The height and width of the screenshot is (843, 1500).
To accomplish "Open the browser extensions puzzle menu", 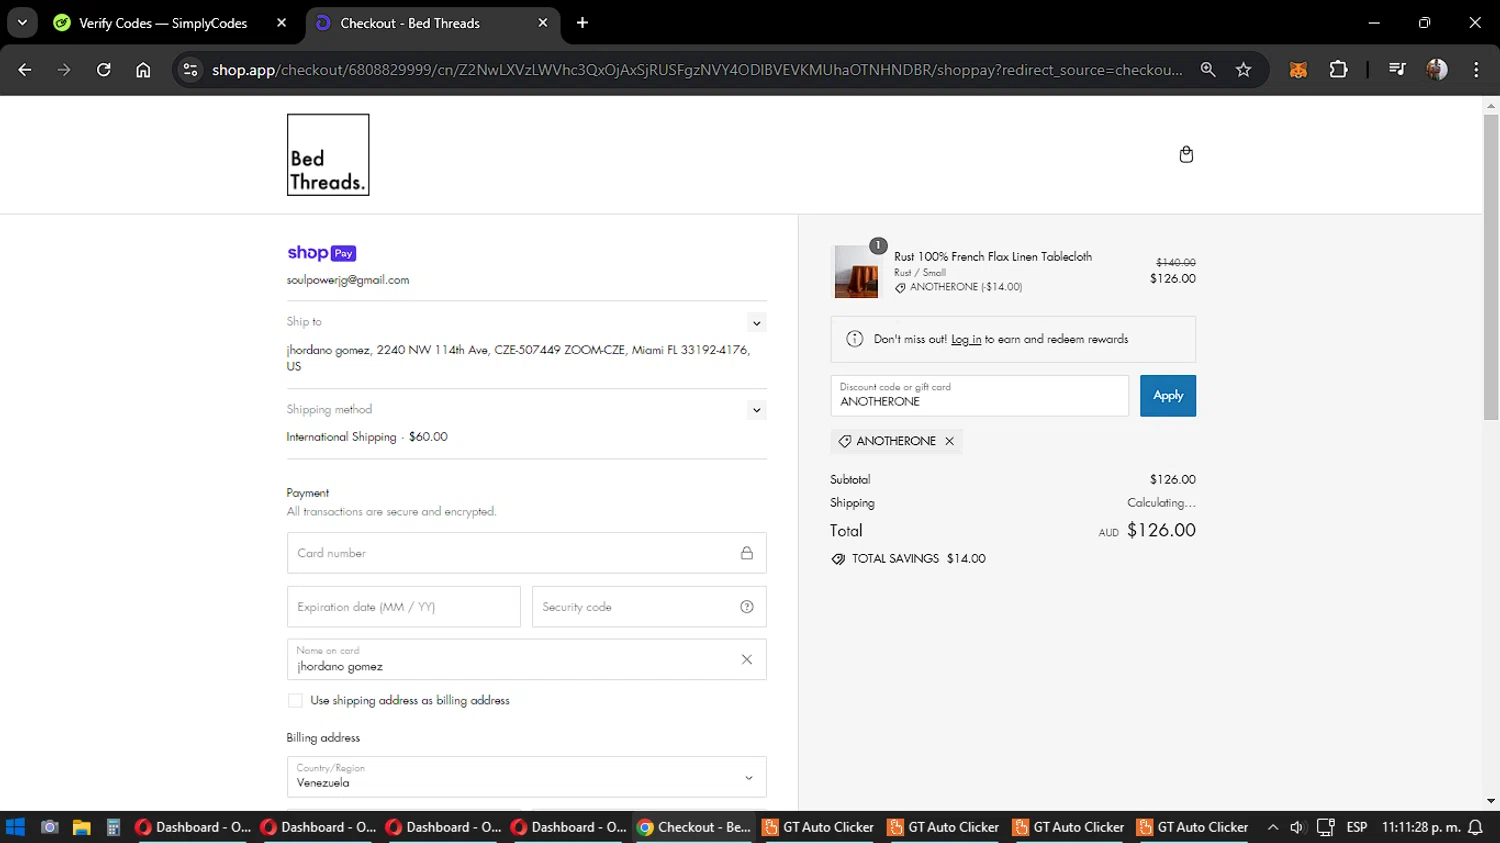I will (x=1338, y=70).
